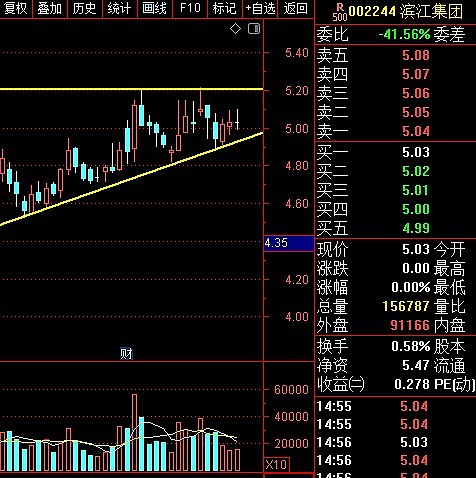Viewport: 476px width, 478px height.
Task: Select the 复权 toolbar item
Action: click(x=16, y=8)
